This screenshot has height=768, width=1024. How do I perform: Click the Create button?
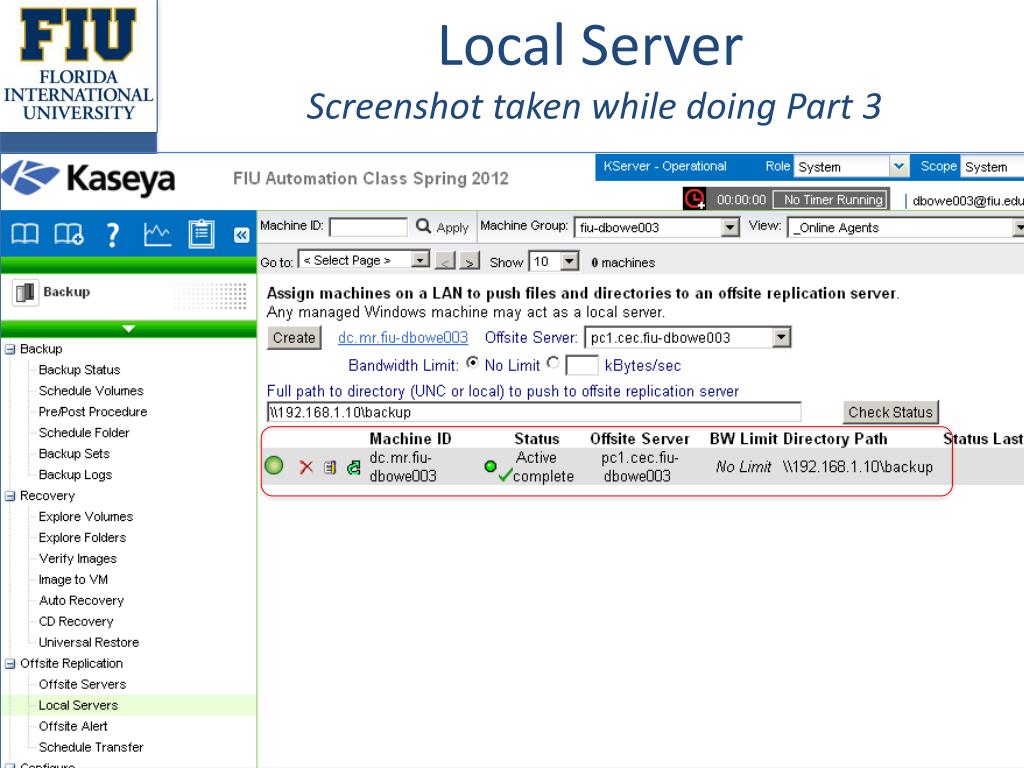point(294,338)
